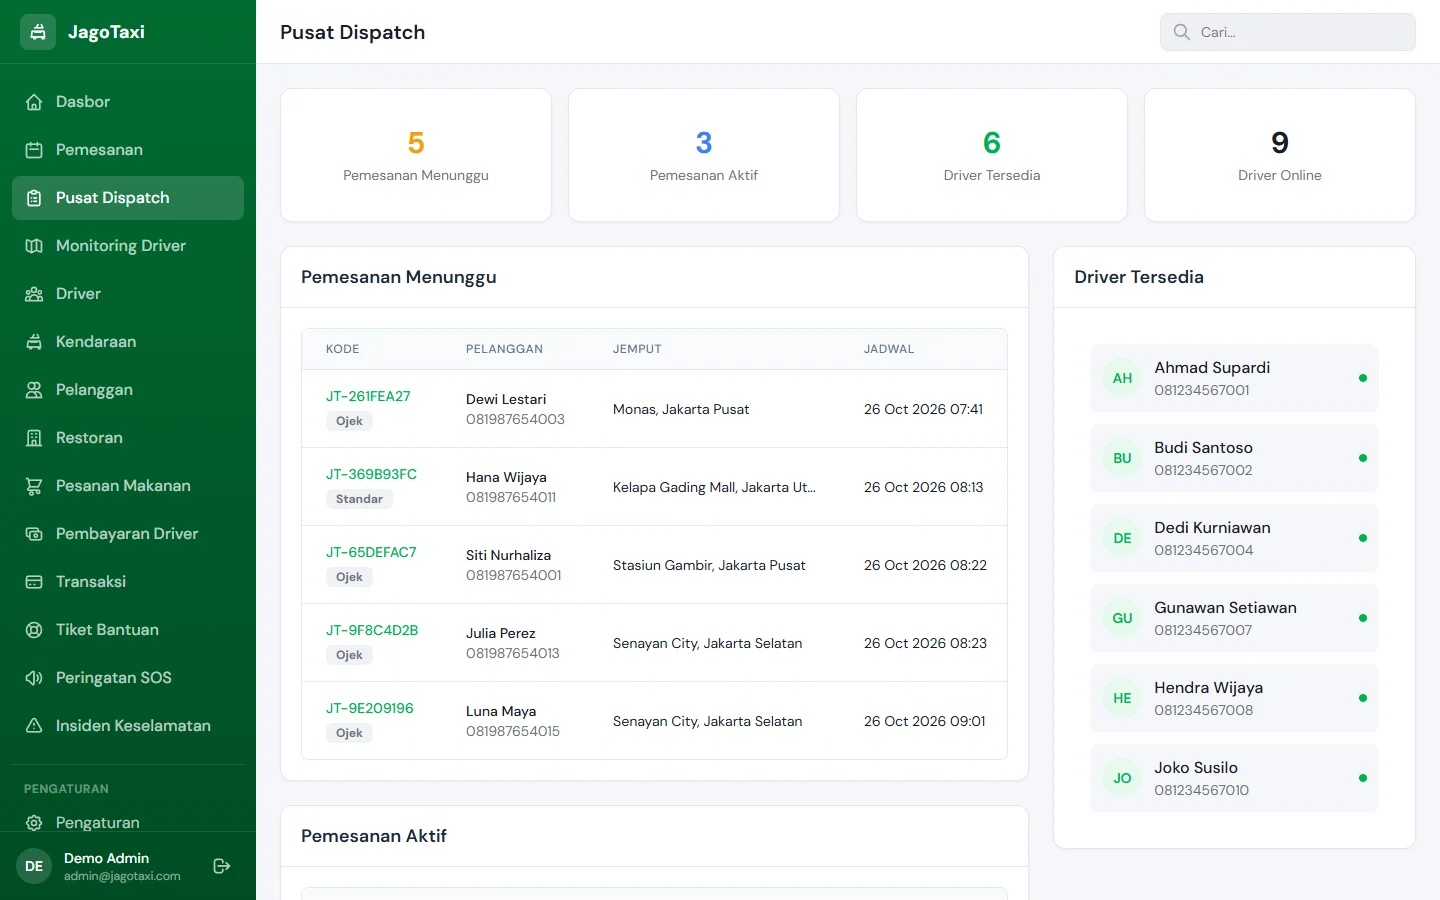Click the Peringatan SOS speaker icon
1440x900 pixels.
pos(34,678)
